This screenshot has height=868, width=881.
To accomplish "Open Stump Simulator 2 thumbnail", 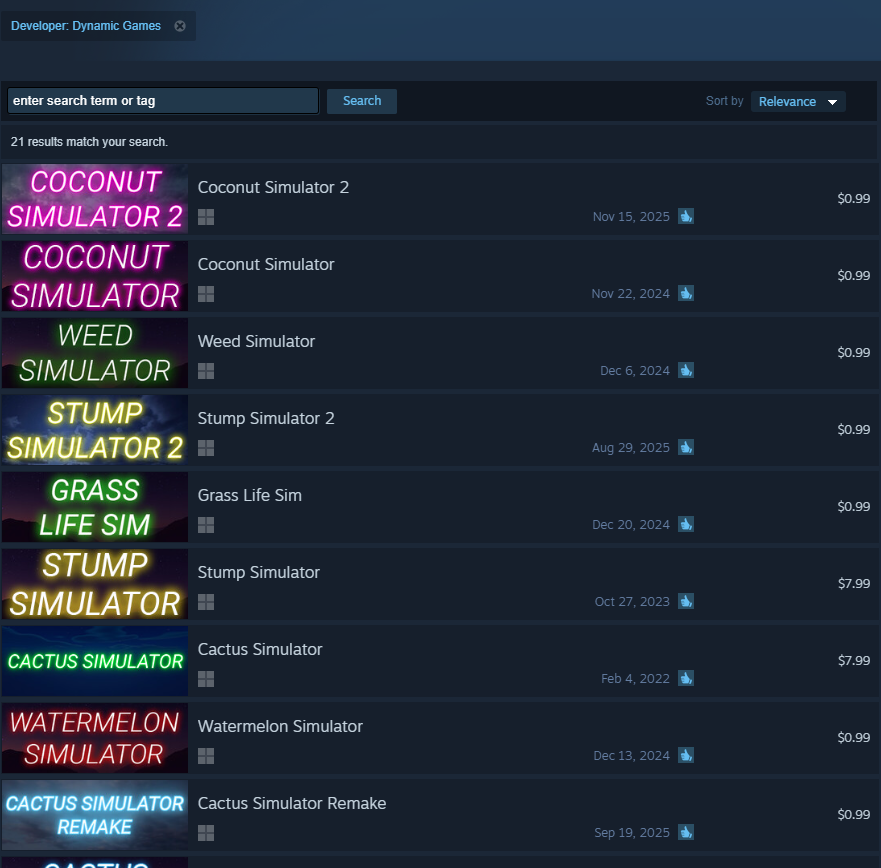I will point(95,430).
